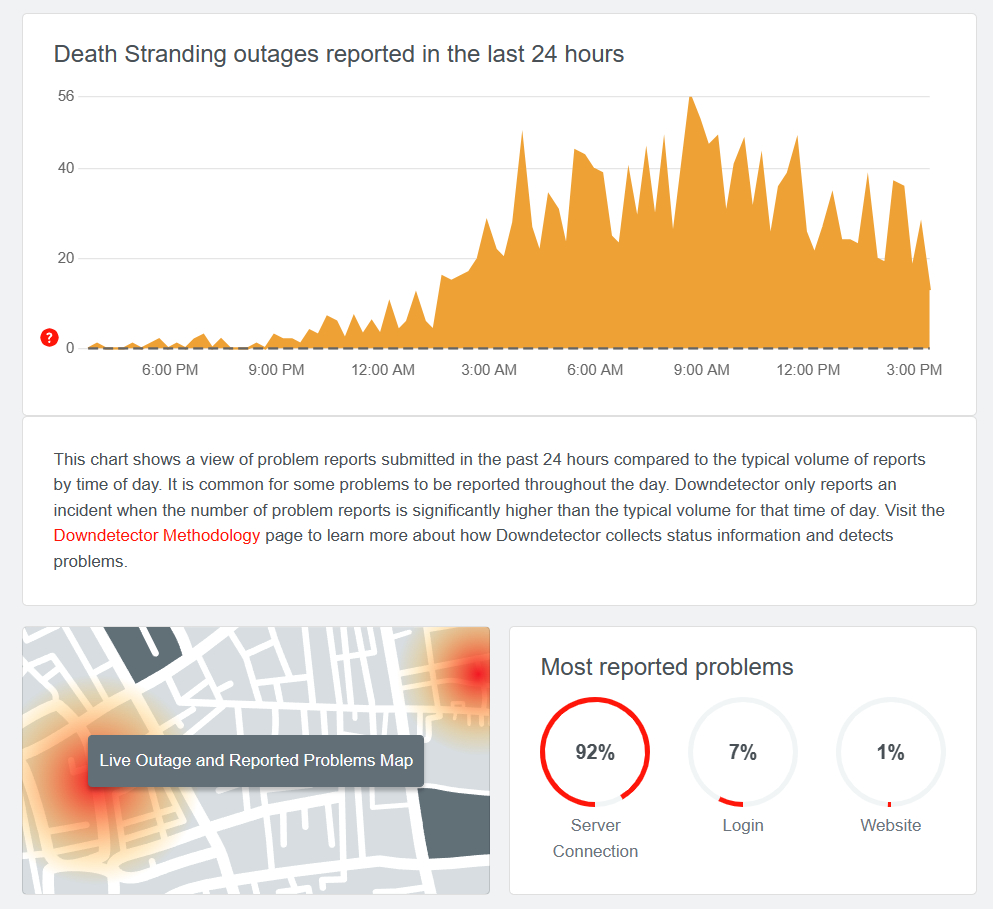Click the 3:00 PM axis label
Viewport: 993px width, 909px height.
tap(914, 370)
